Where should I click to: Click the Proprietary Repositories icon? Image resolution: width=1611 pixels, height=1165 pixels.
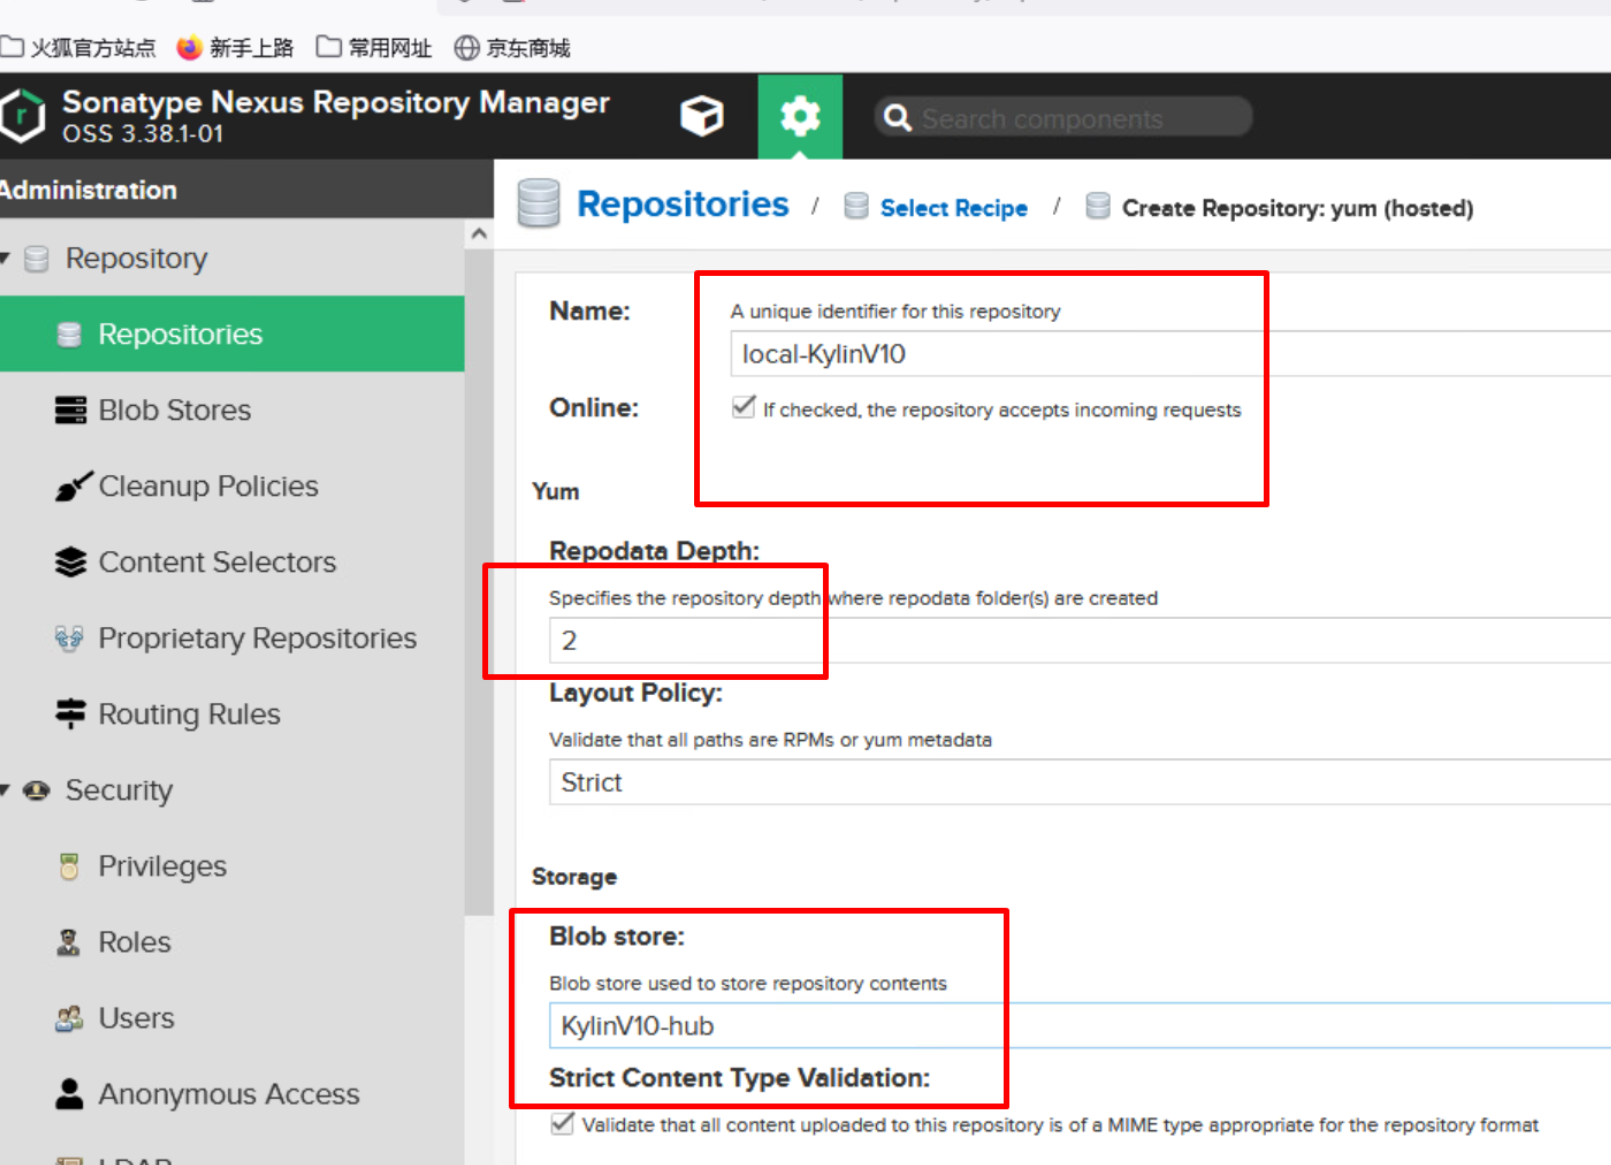(69, 638)
